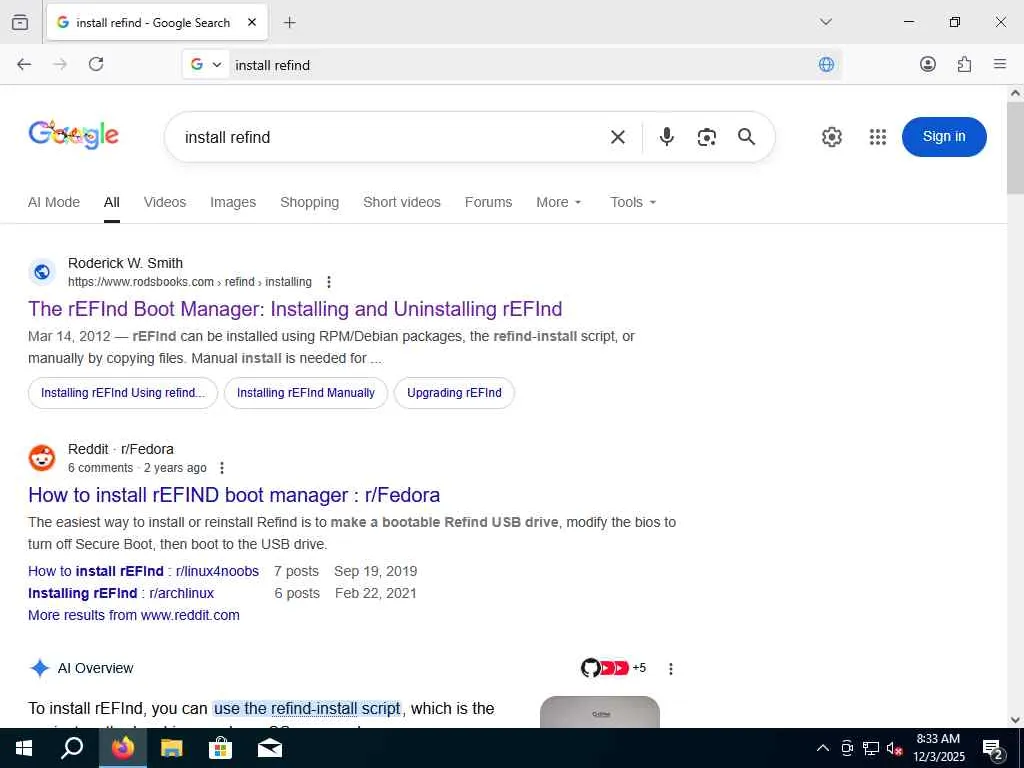1024x768 pixels.
Task: Go back with the browser back arrow
Action: click(24, 64)
